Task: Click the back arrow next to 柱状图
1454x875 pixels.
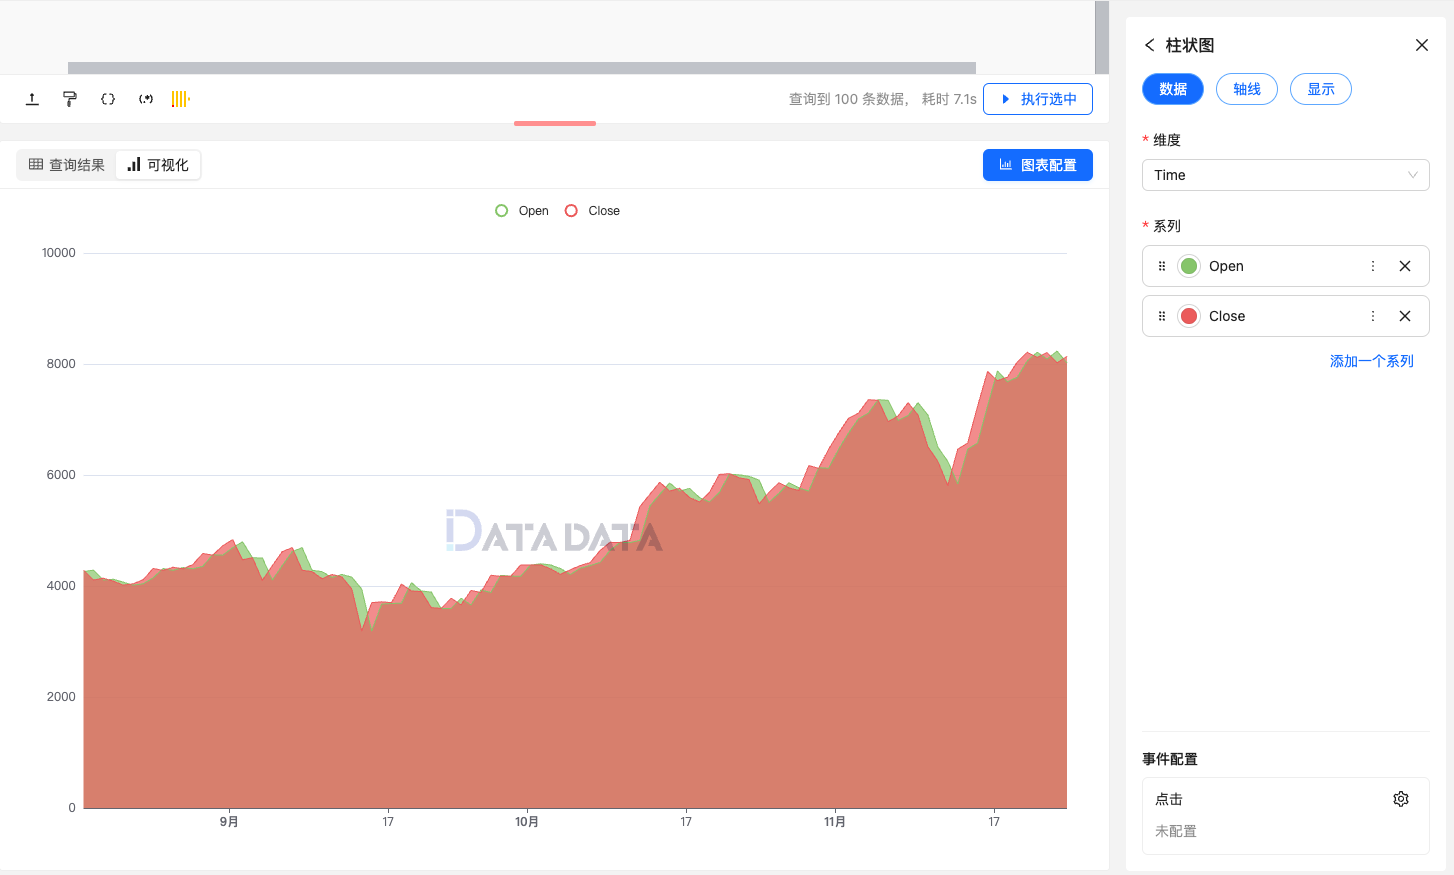Action: pyautogui.click(x=1149, y=45)
